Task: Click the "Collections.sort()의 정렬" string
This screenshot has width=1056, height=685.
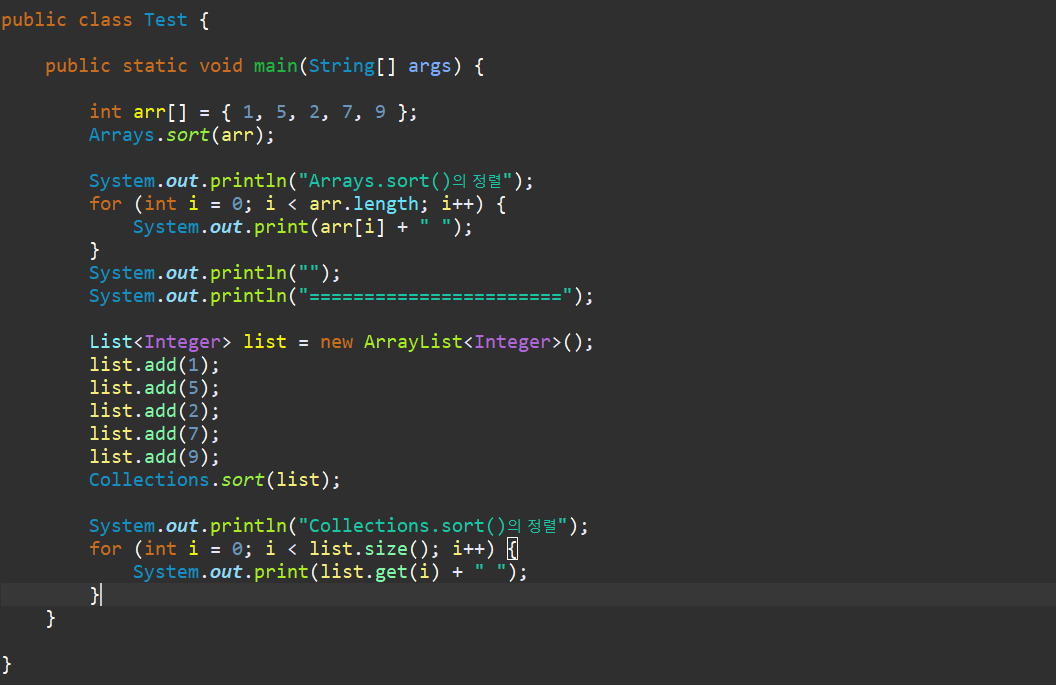Action: point(432,525)
